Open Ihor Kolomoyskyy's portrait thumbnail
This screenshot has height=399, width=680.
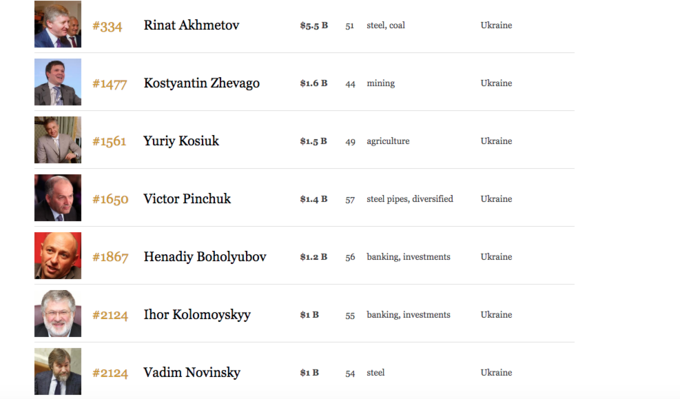[x=58, y=314]
